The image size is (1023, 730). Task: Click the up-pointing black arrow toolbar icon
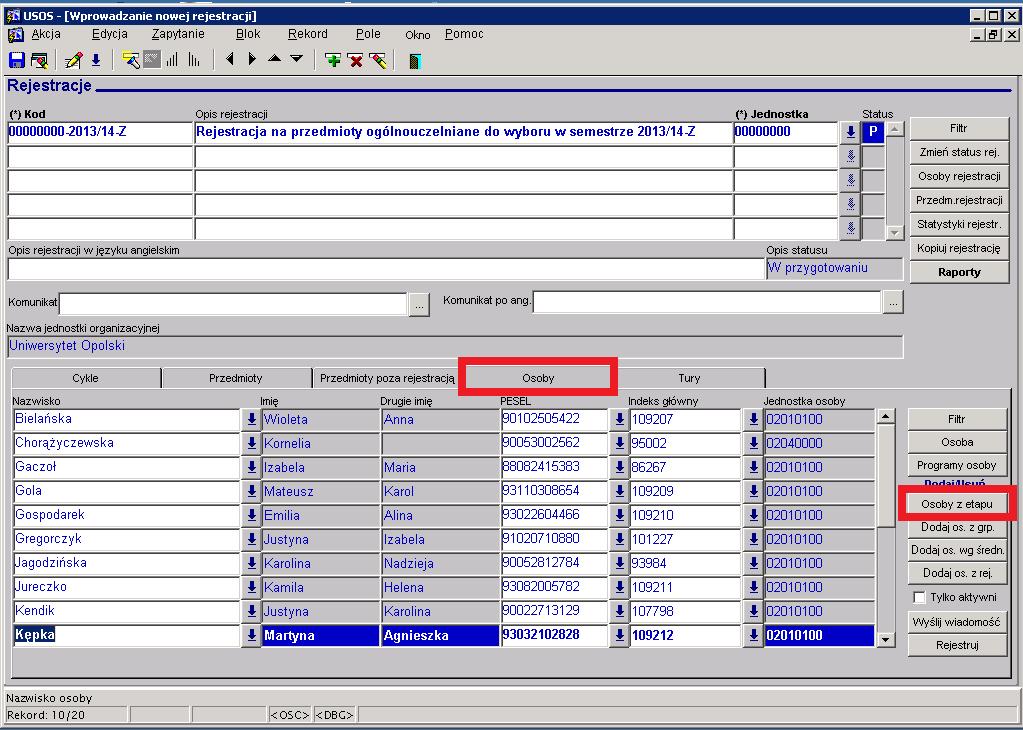click(x=275, y=59)
